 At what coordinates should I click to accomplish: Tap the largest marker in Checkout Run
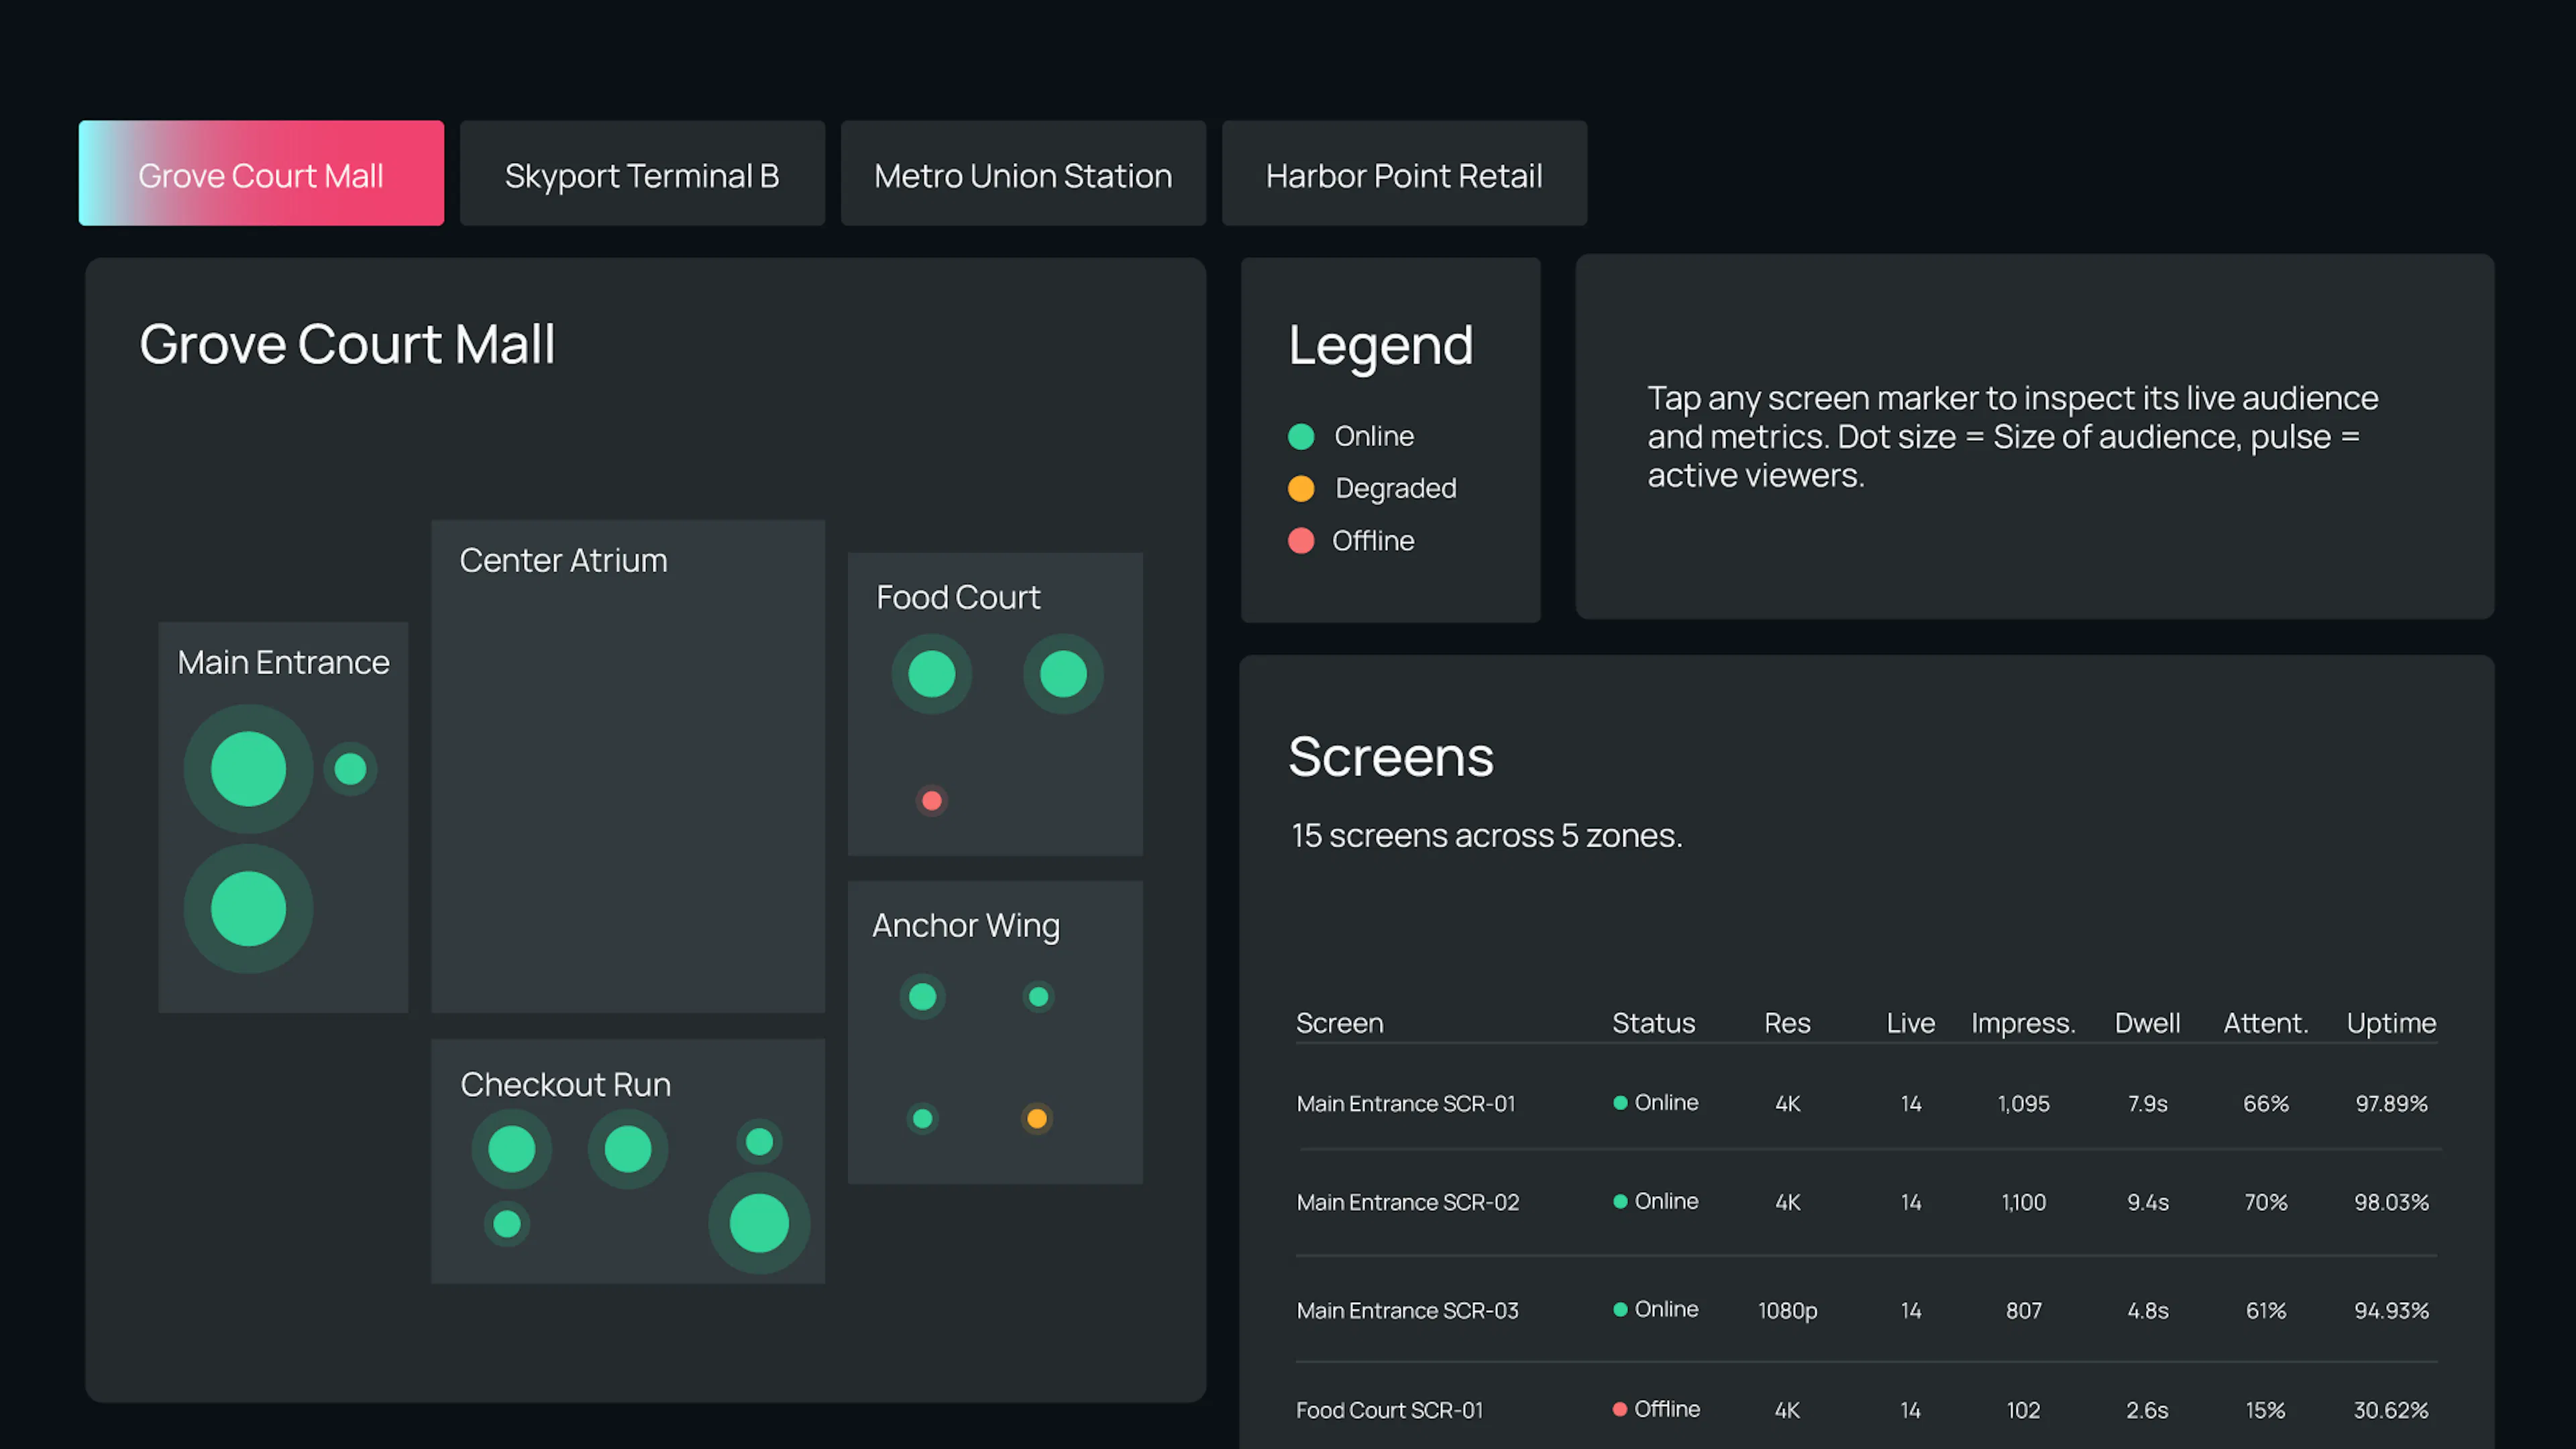click(x=759, y=1223)
